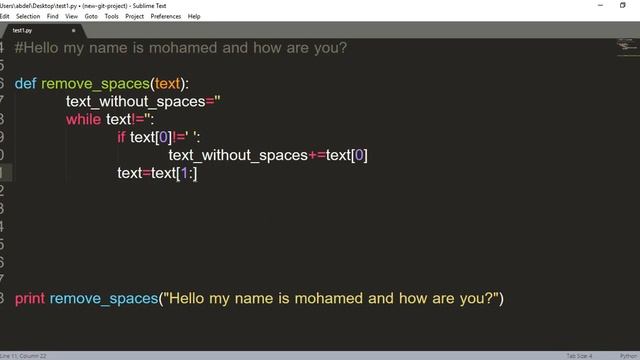Restore down the Sublime Text window
This screenshot has height=360, width=640.
click(622, 5)
